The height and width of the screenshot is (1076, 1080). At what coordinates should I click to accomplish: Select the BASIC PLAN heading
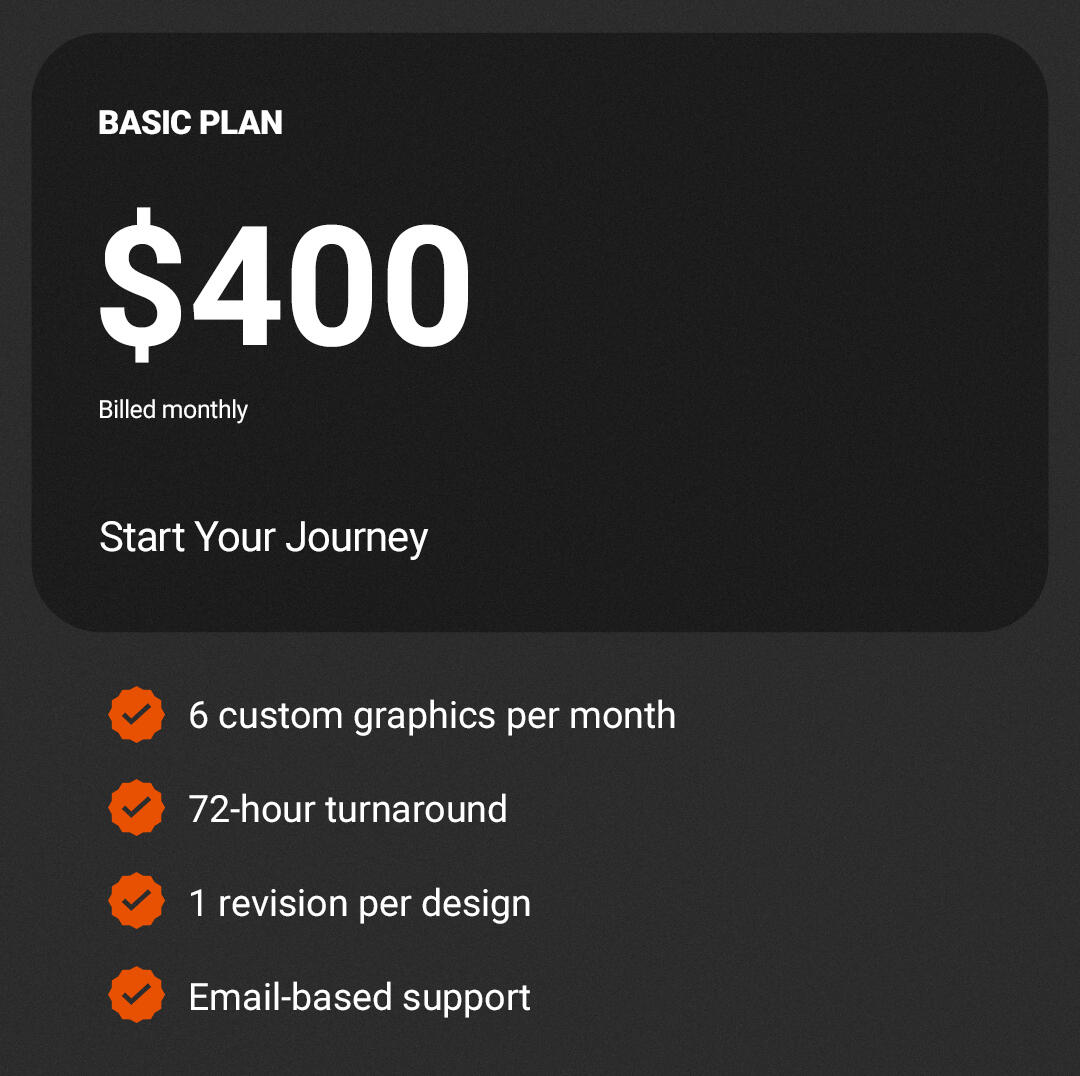pos(190,123)
